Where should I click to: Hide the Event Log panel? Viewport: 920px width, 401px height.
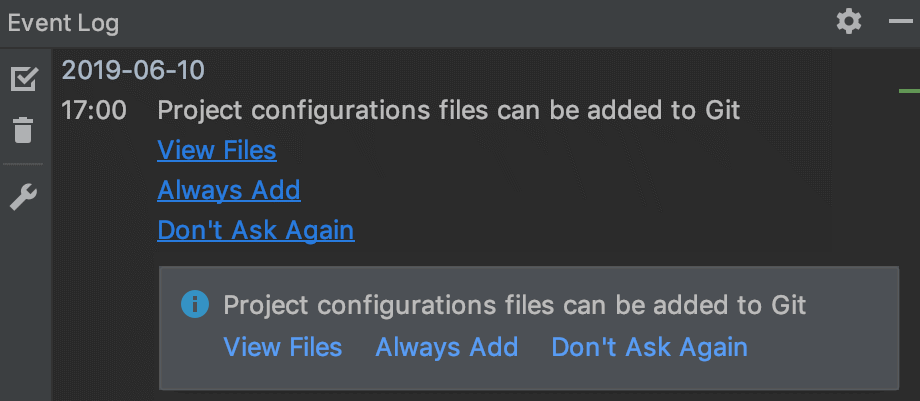pos(899,21)
